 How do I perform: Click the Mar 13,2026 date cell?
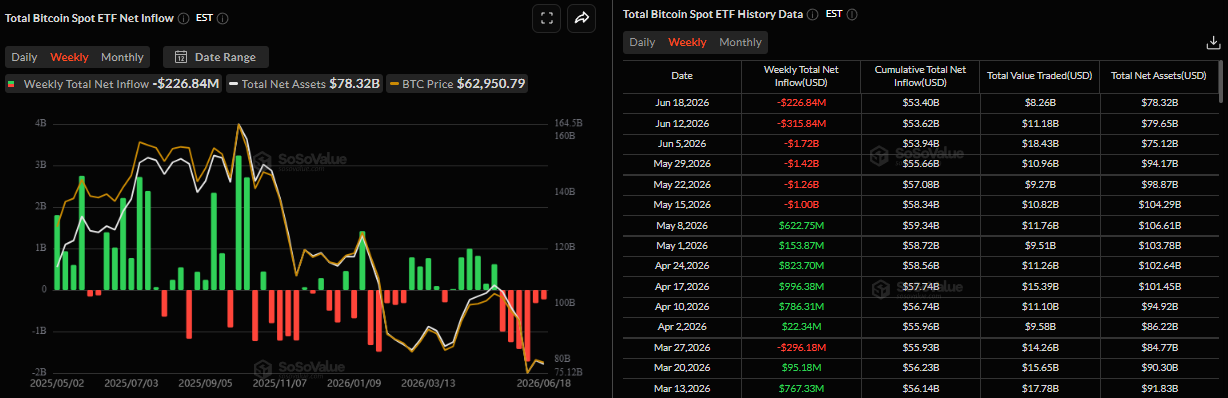coord(681,388)
